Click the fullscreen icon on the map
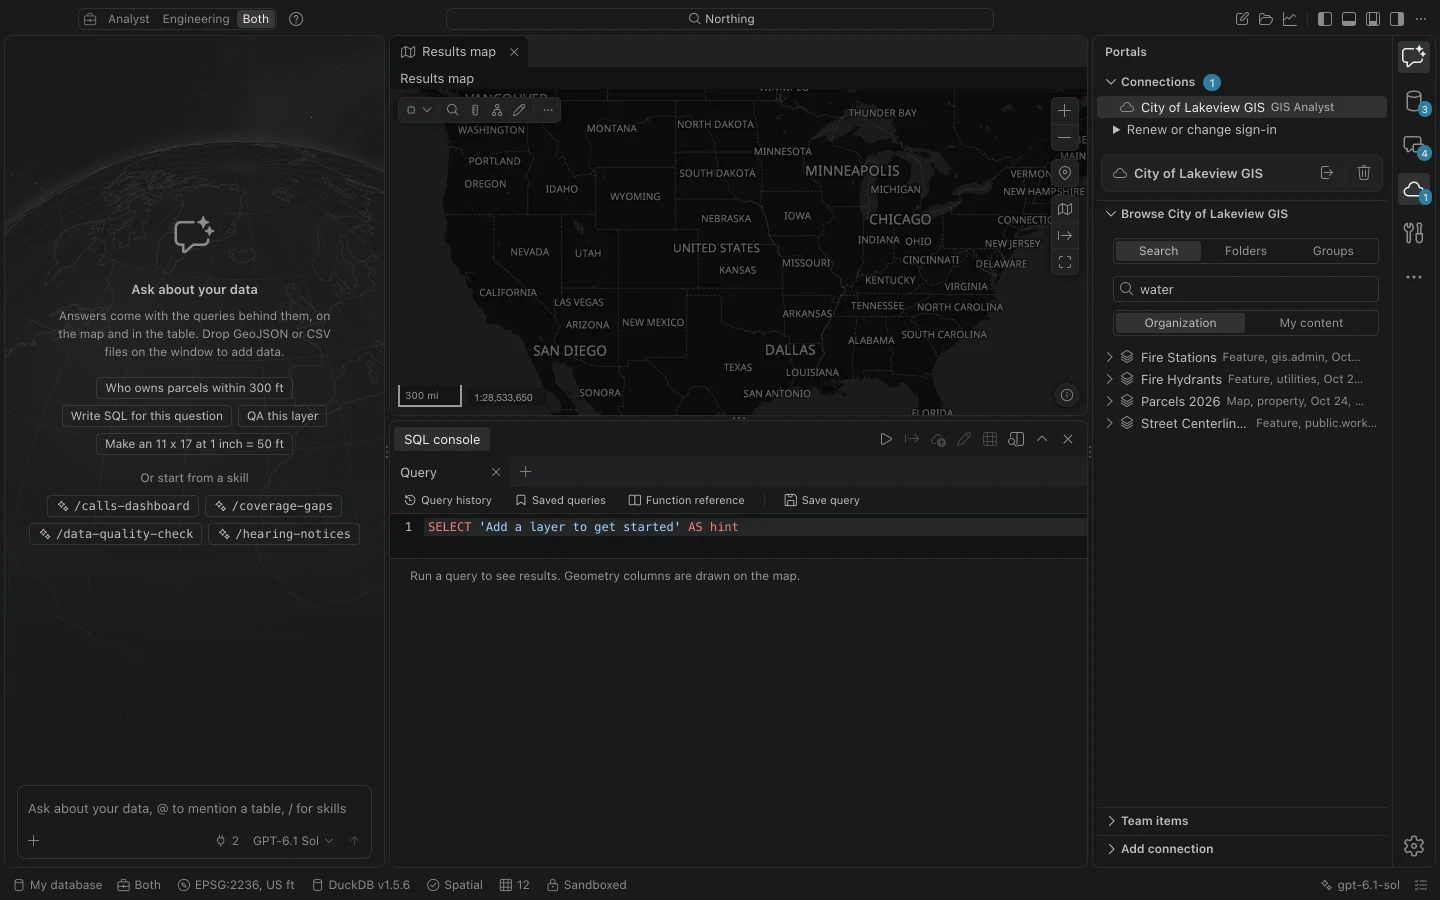This screenshot has width=1440, height=900. click(1065, 262)
